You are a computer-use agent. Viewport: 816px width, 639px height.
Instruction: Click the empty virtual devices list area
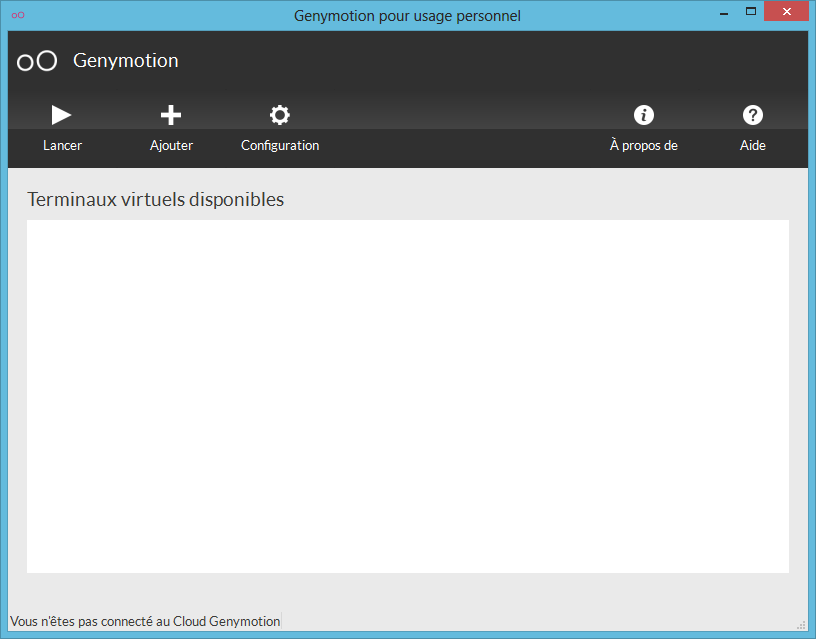click(407, 396)
